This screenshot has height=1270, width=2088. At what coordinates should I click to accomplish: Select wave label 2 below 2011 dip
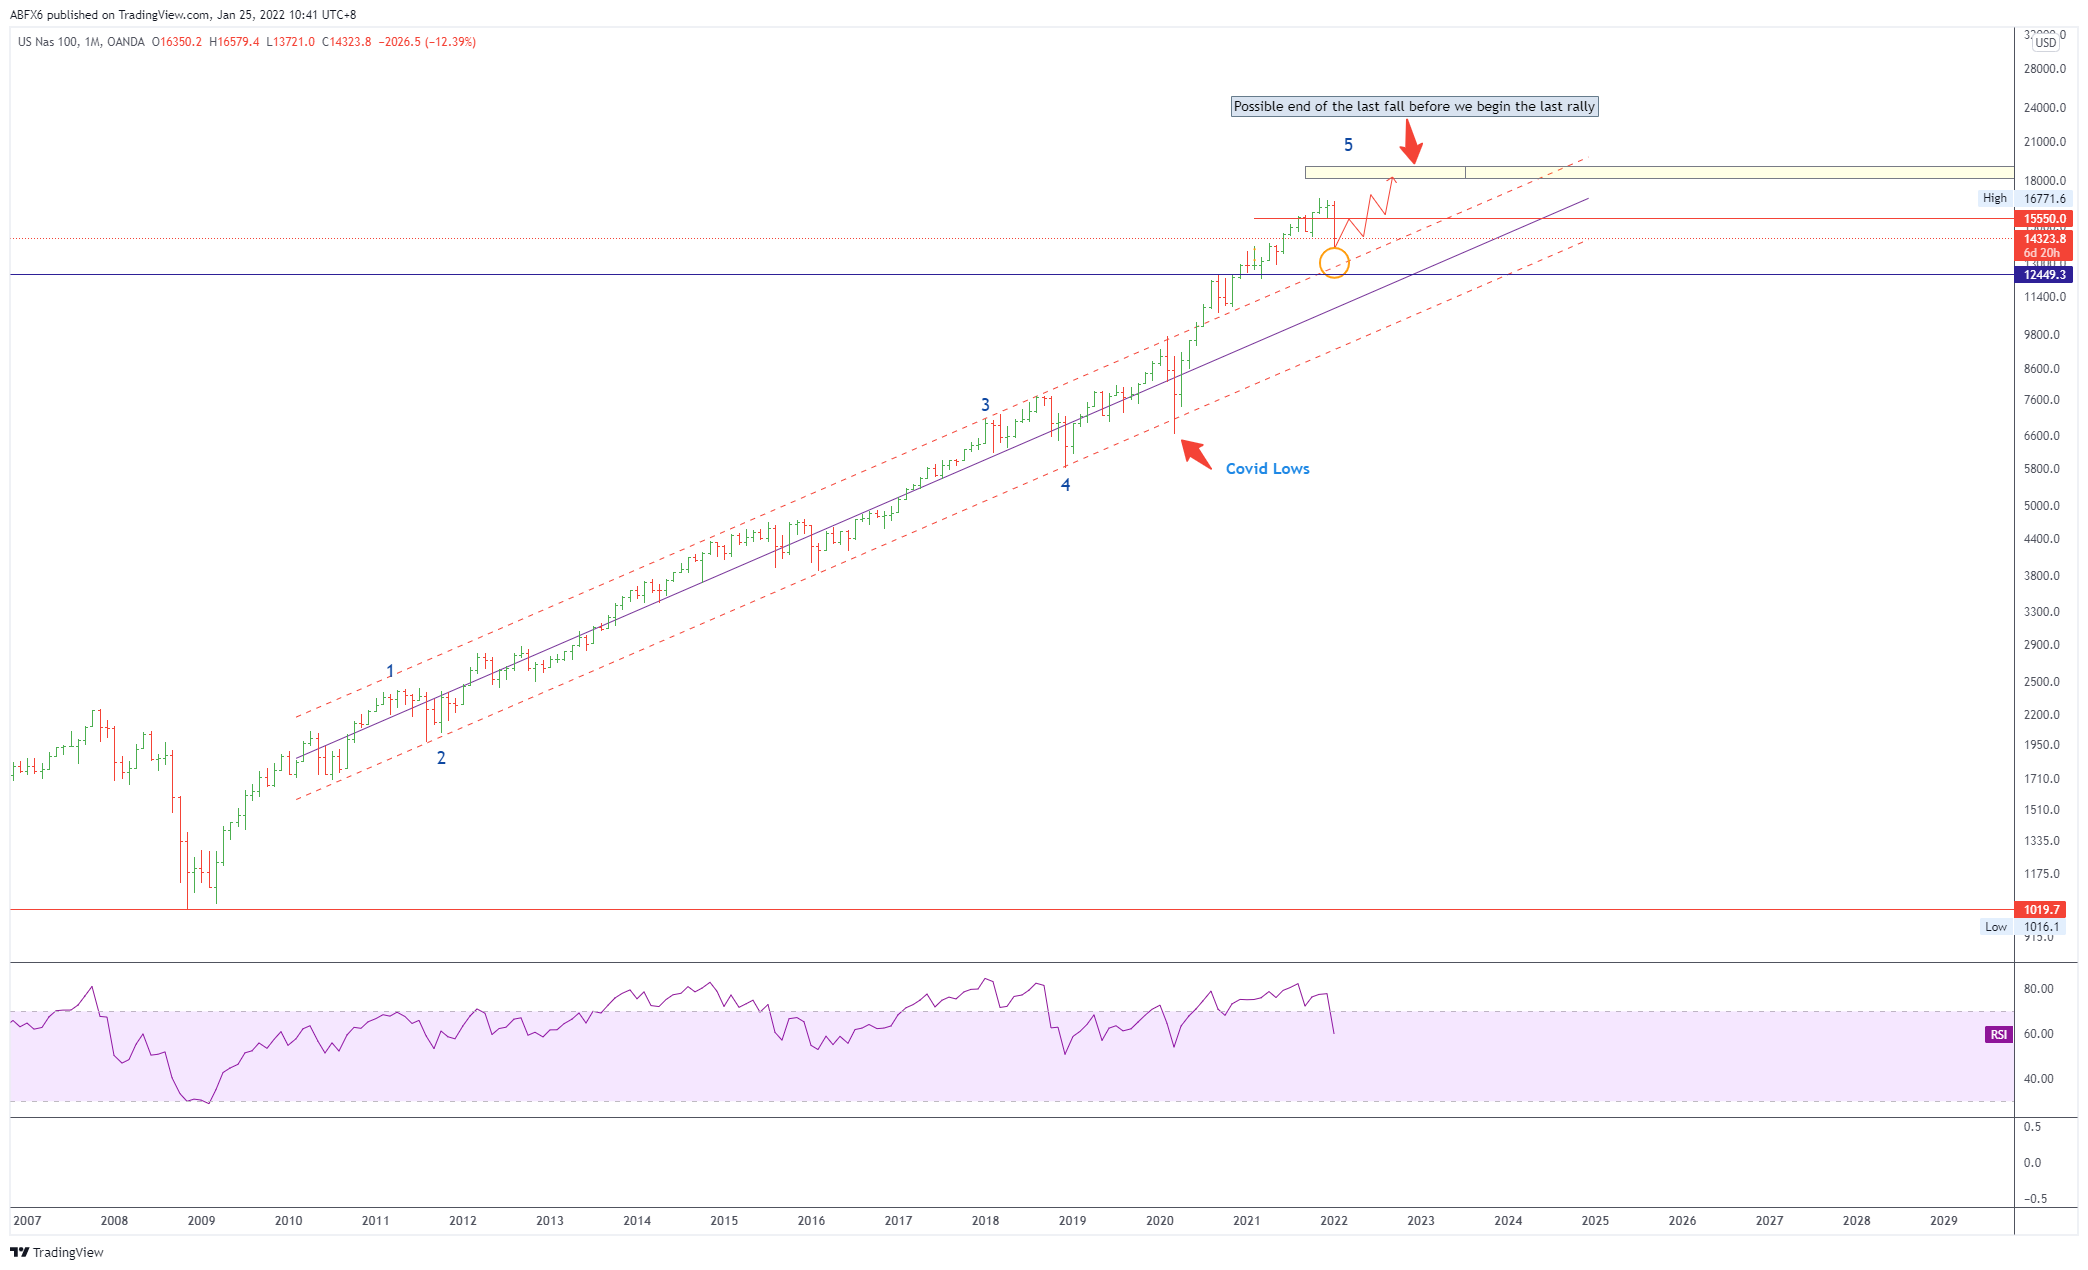coord(441,758)
